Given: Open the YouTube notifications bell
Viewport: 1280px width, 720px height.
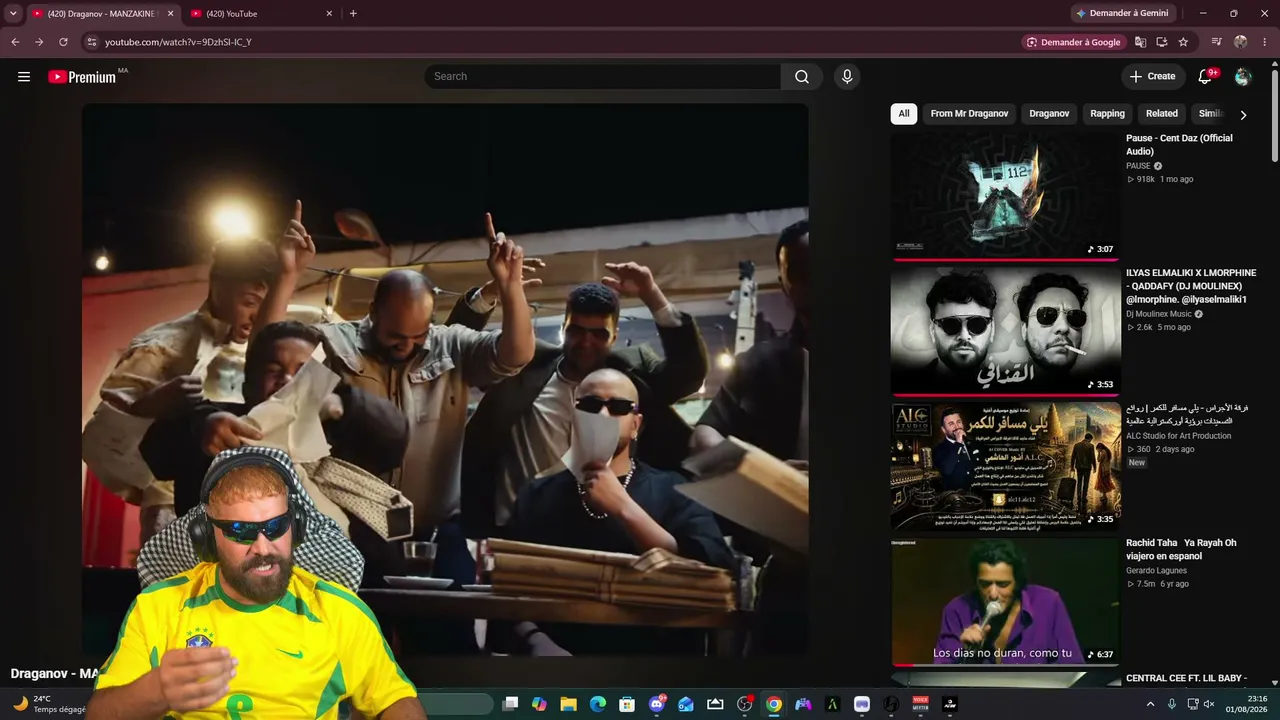Looking at the screenshot, I should tap(1206, 77).
